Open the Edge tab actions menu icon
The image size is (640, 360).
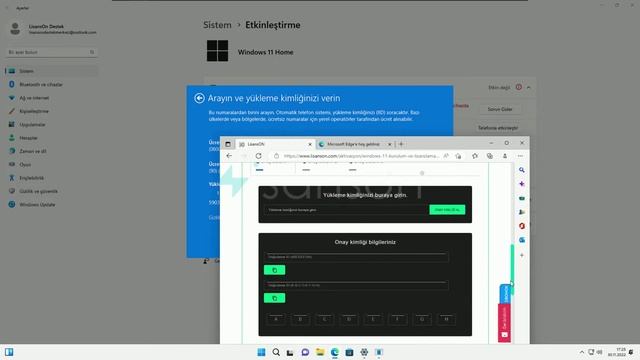coord(228,144)
